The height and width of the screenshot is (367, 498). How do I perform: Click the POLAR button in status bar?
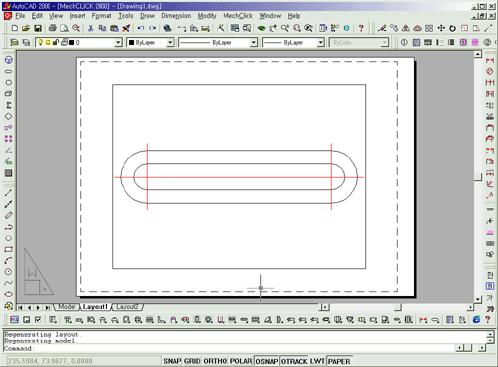tap(241, 361)
